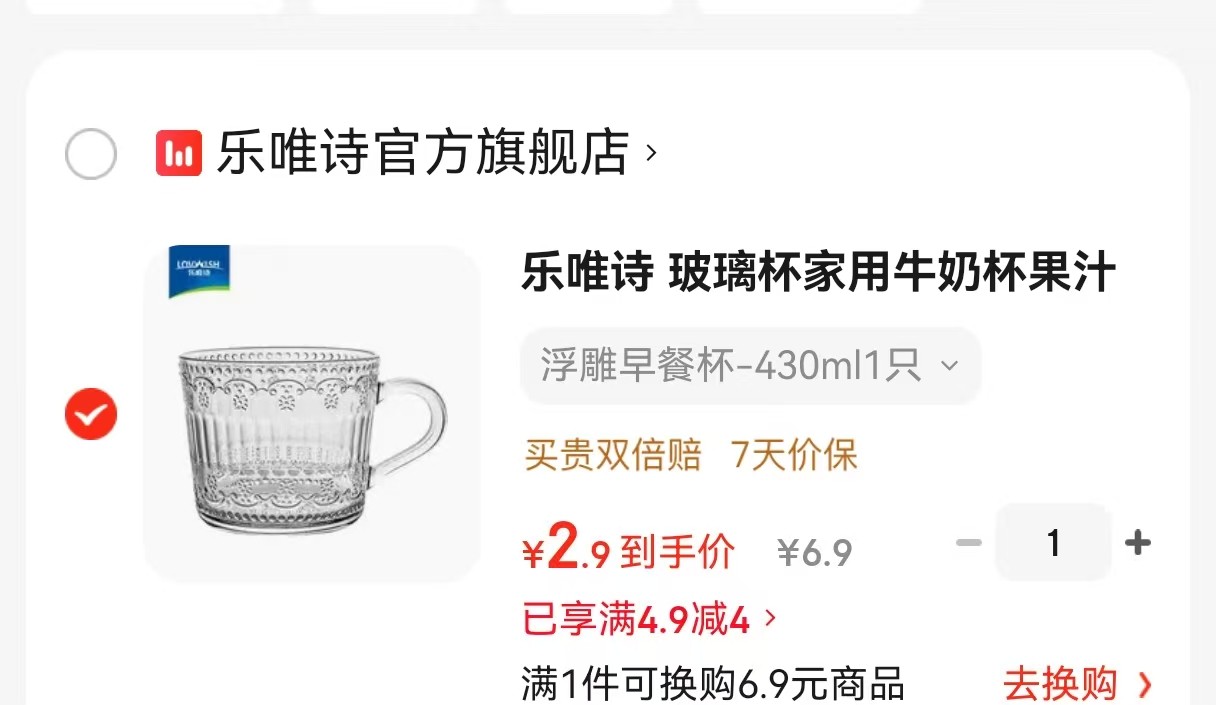This screenshot has width=1216, height=705.
Task: Click the arrow beside 已享满4.9减4
Action: click(x=769, y=620)
